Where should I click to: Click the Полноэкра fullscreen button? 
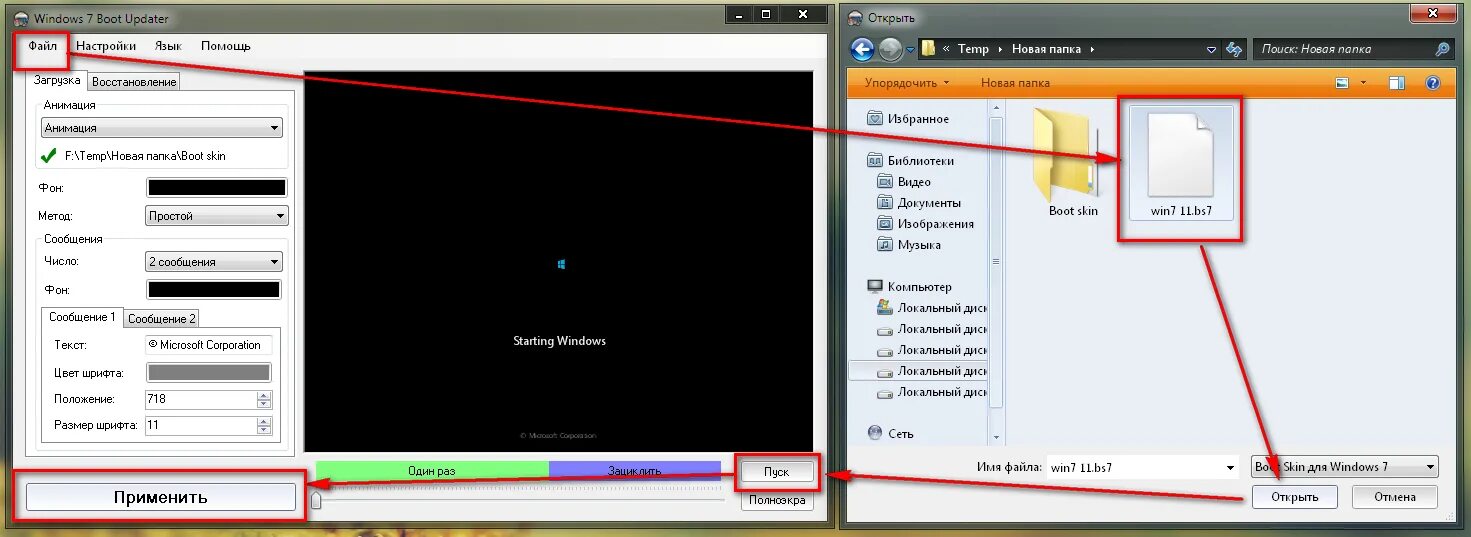pyautogui.click(x=776, y=500)
